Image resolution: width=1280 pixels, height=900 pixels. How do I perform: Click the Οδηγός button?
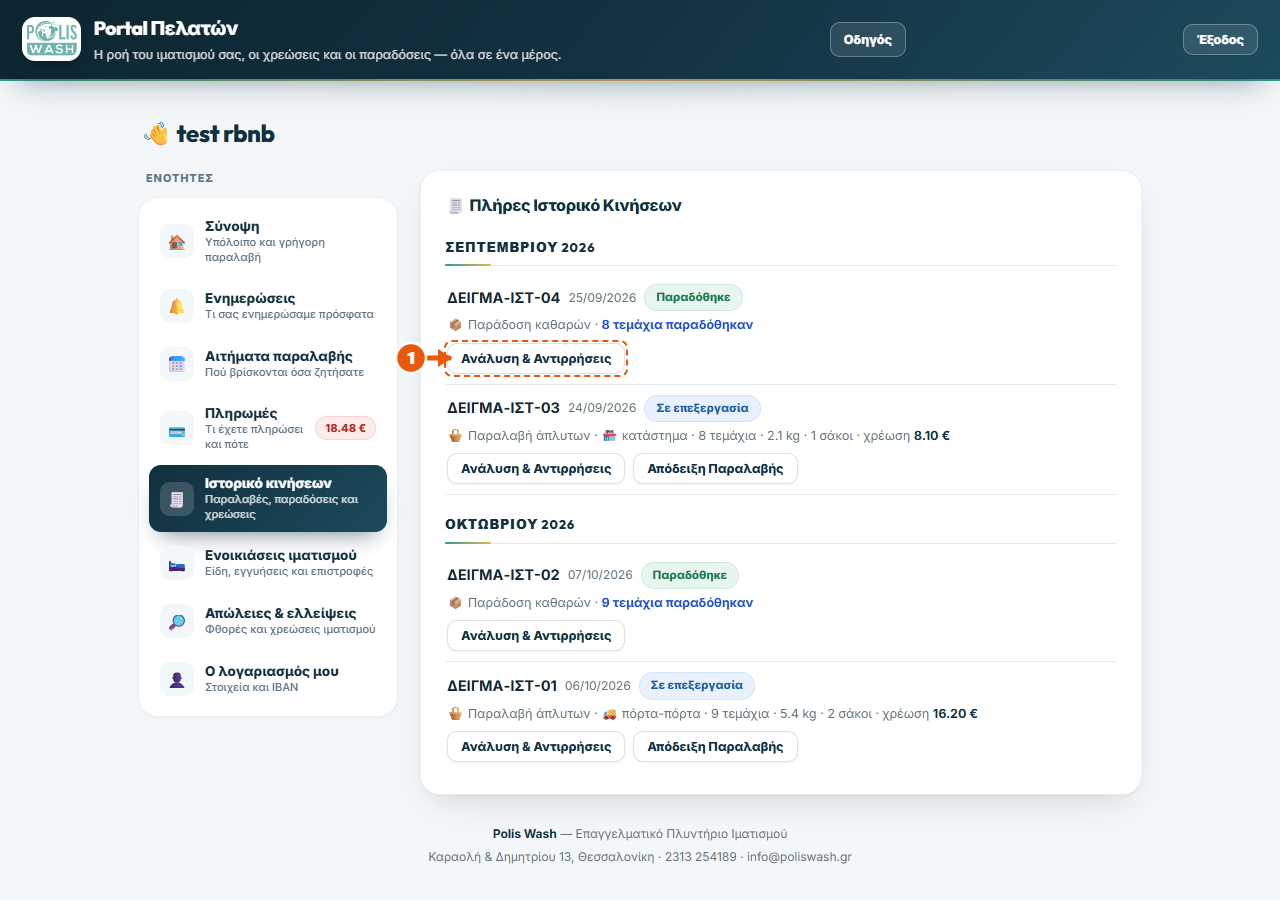coord(867,40)
